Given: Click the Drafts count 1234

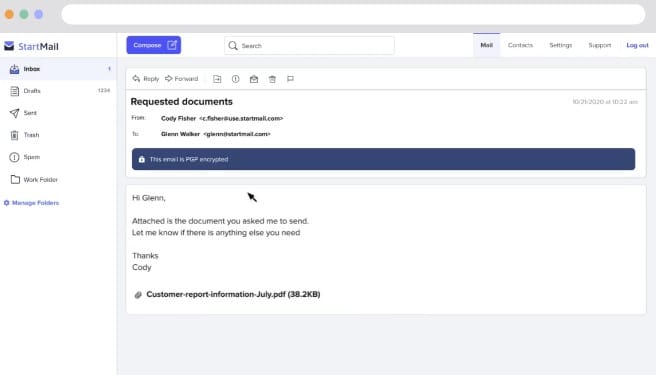Looking at the screenshot, I should coord(104,90).
